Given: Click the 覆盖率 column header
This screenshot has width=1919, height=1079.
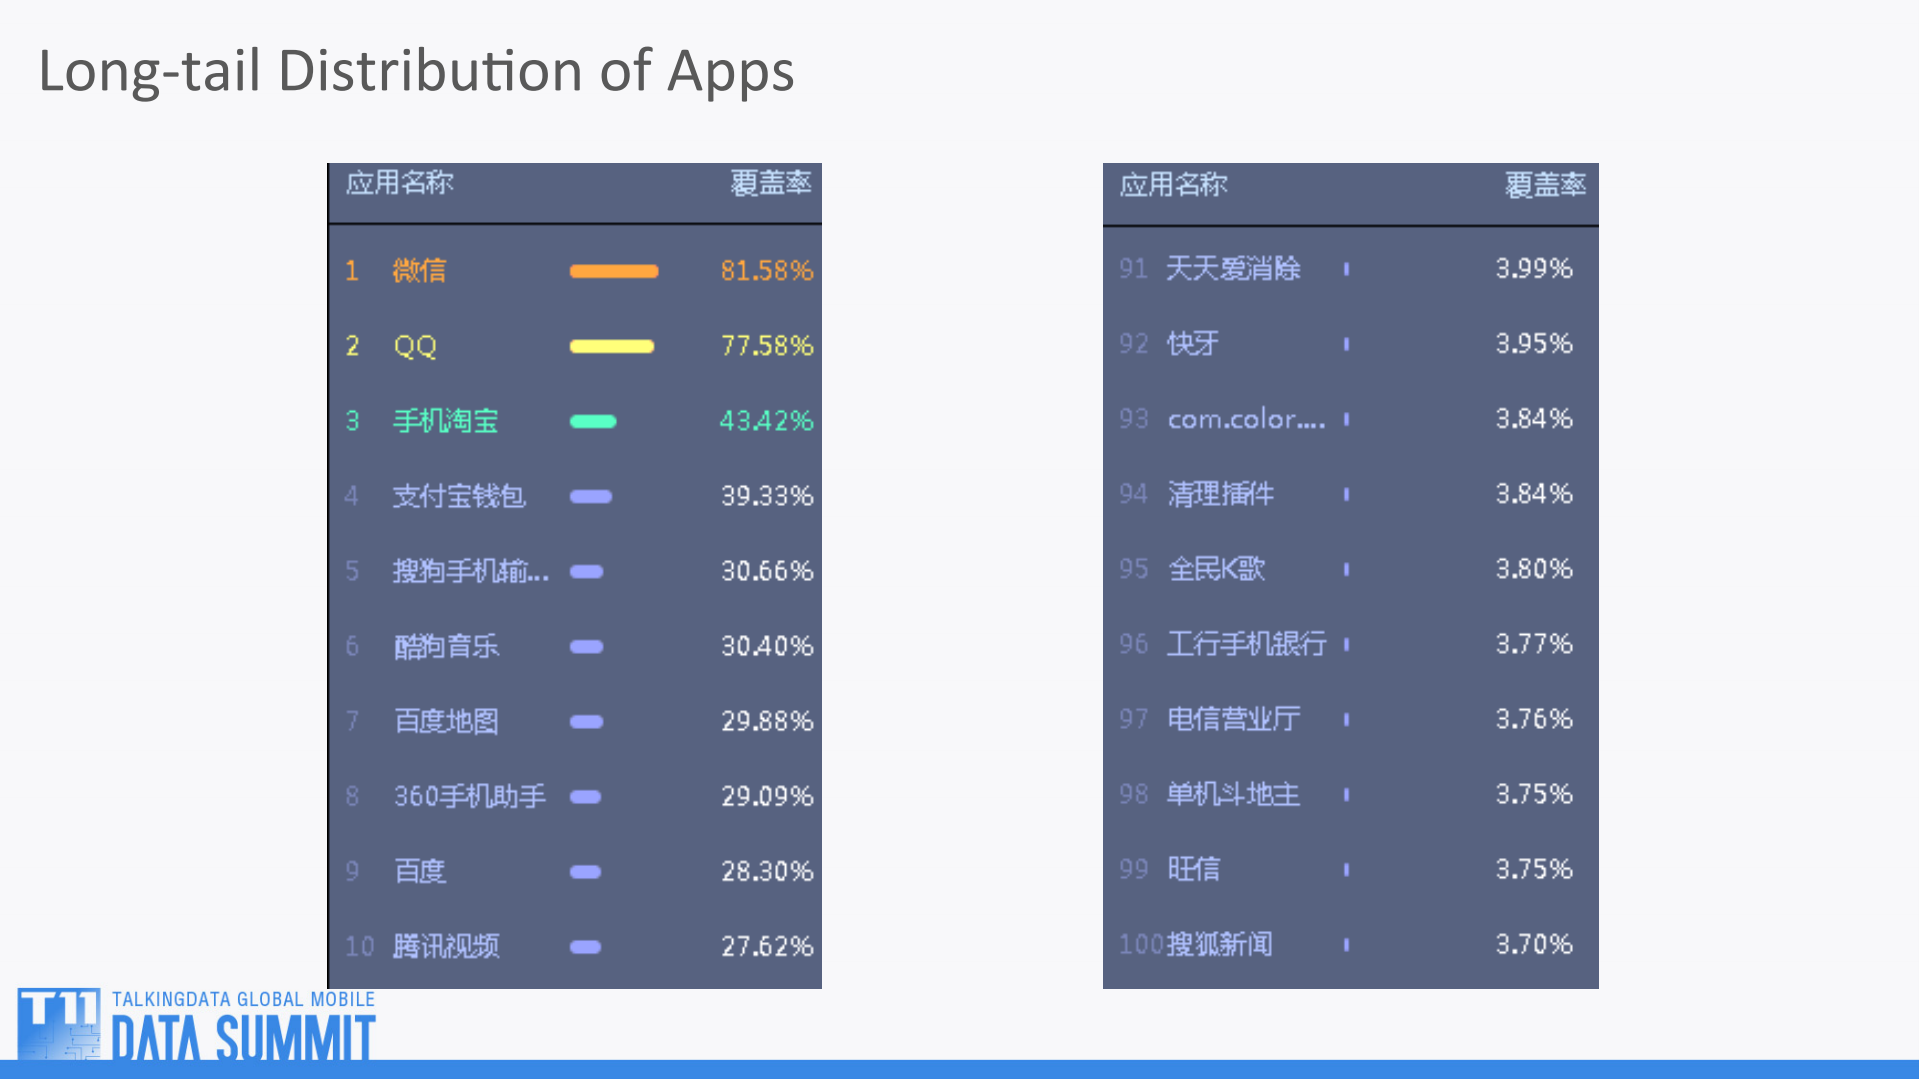Looking at the screenshot, I should 770,184.
